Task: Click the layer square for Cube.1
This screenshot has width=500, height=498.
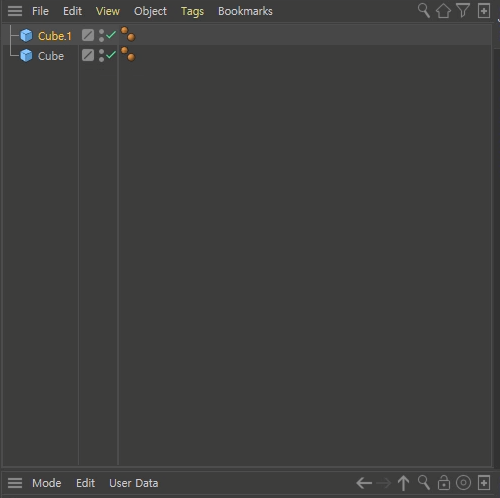Action: [x=88, y=35]
